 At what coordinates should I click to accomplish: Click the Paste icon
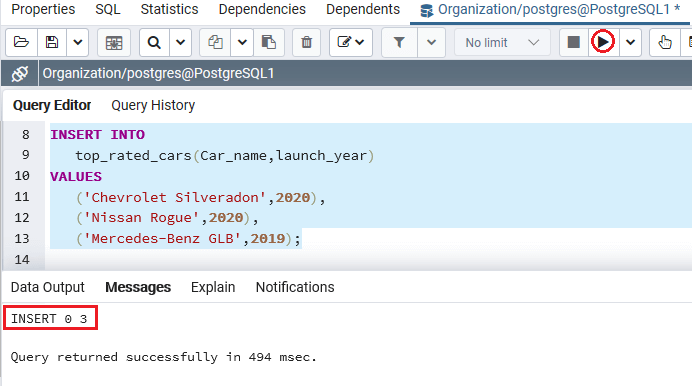point(268,42)
